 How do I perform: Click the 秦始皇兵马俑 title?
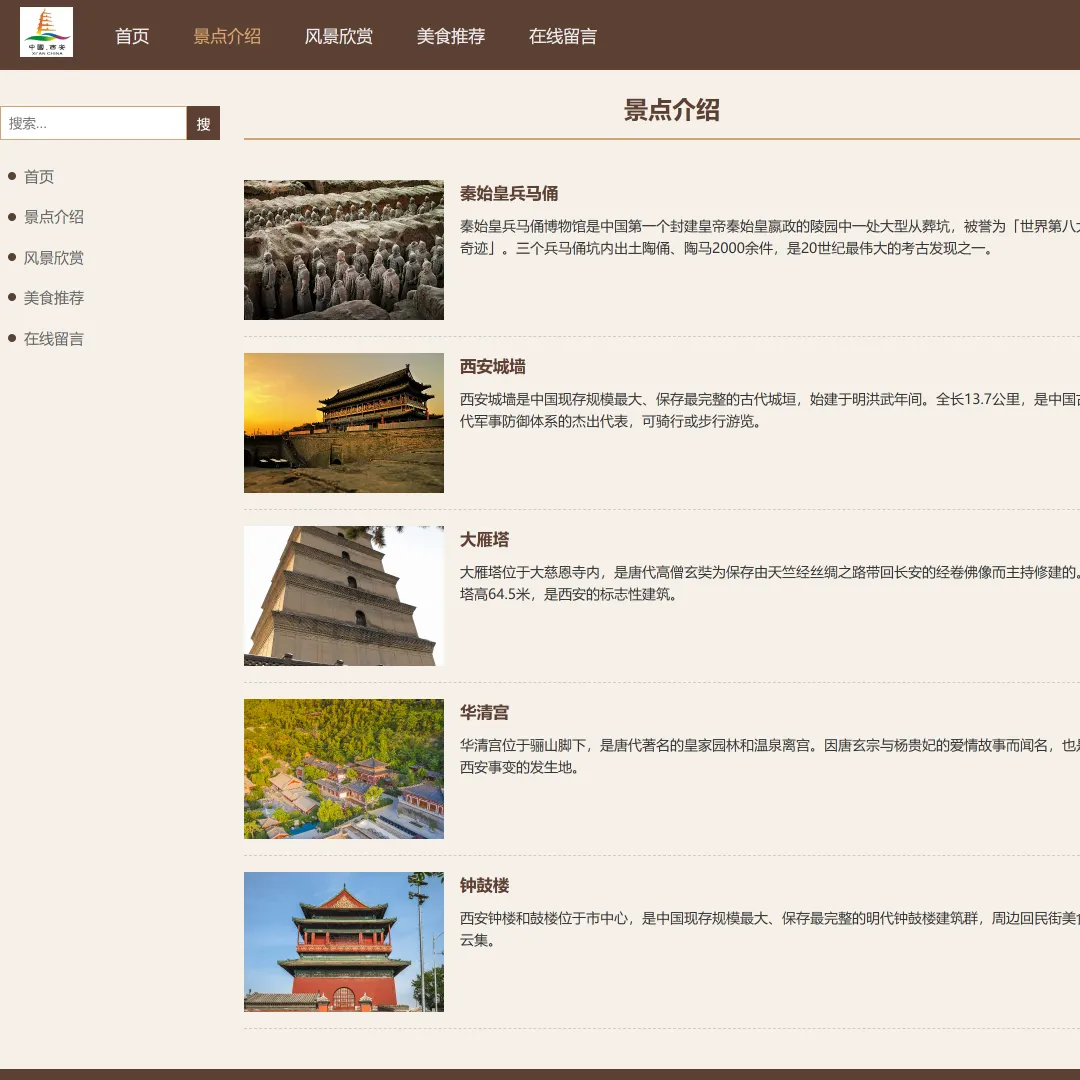[x=509, y=194]
